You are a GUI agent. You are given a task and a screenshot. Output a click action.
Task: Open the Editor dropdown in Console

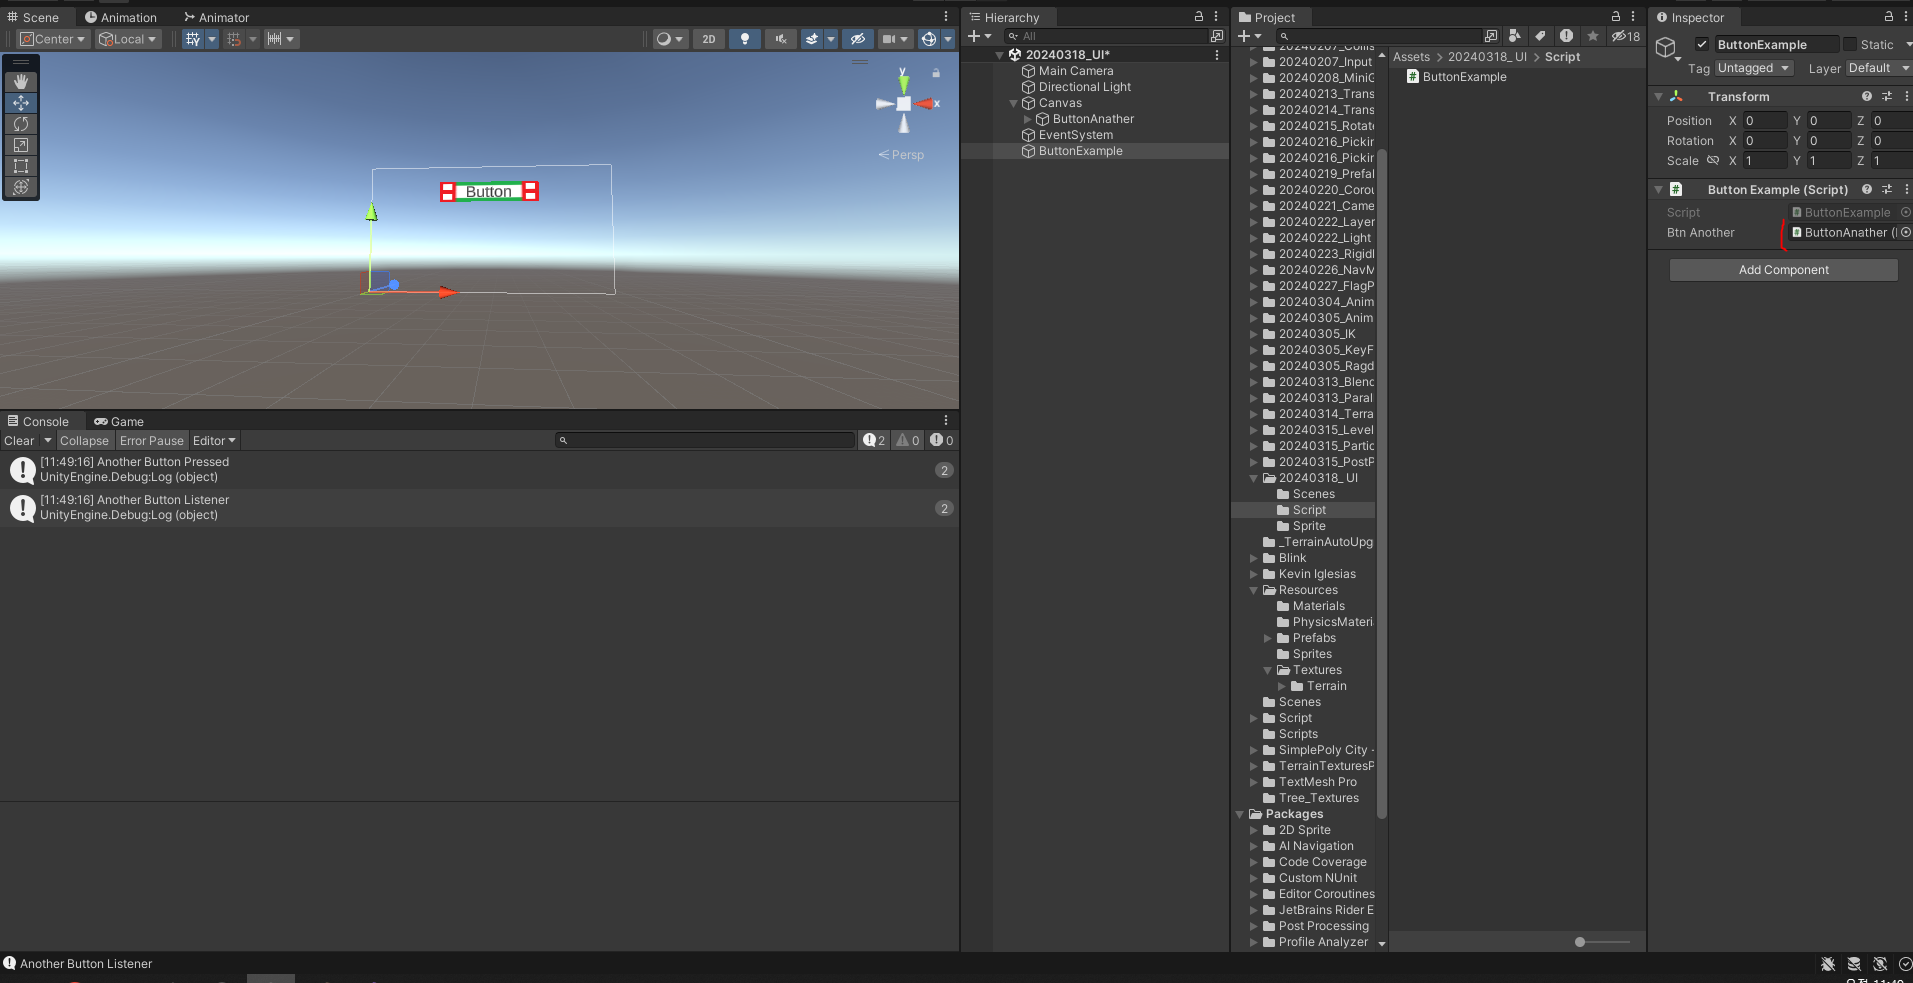click(214, 441)
